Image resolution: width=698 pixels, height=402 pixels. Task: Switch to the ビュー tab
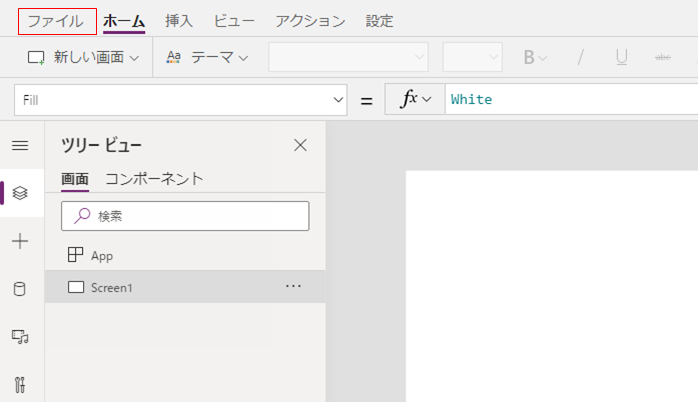tap(234, 21)
